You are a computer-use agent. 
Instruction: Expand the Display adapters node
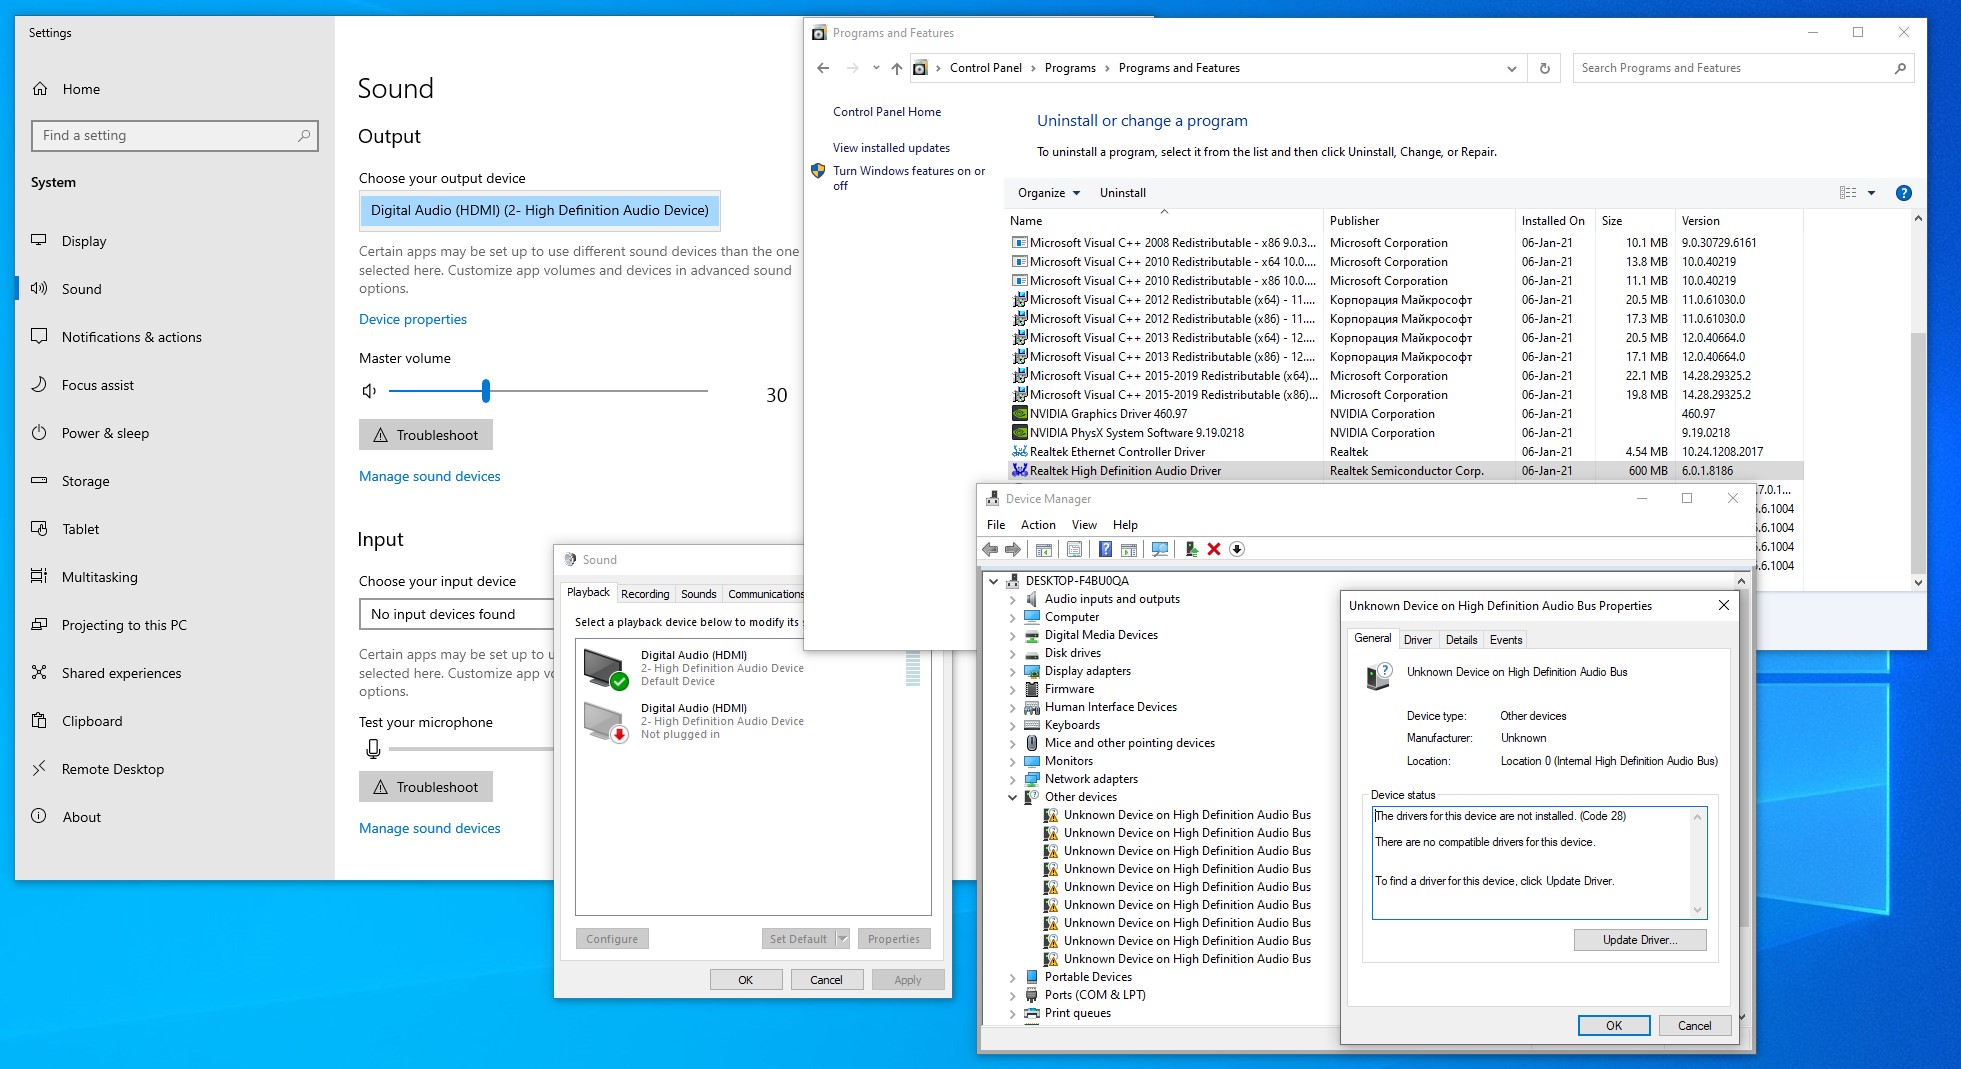(1012, 671)
